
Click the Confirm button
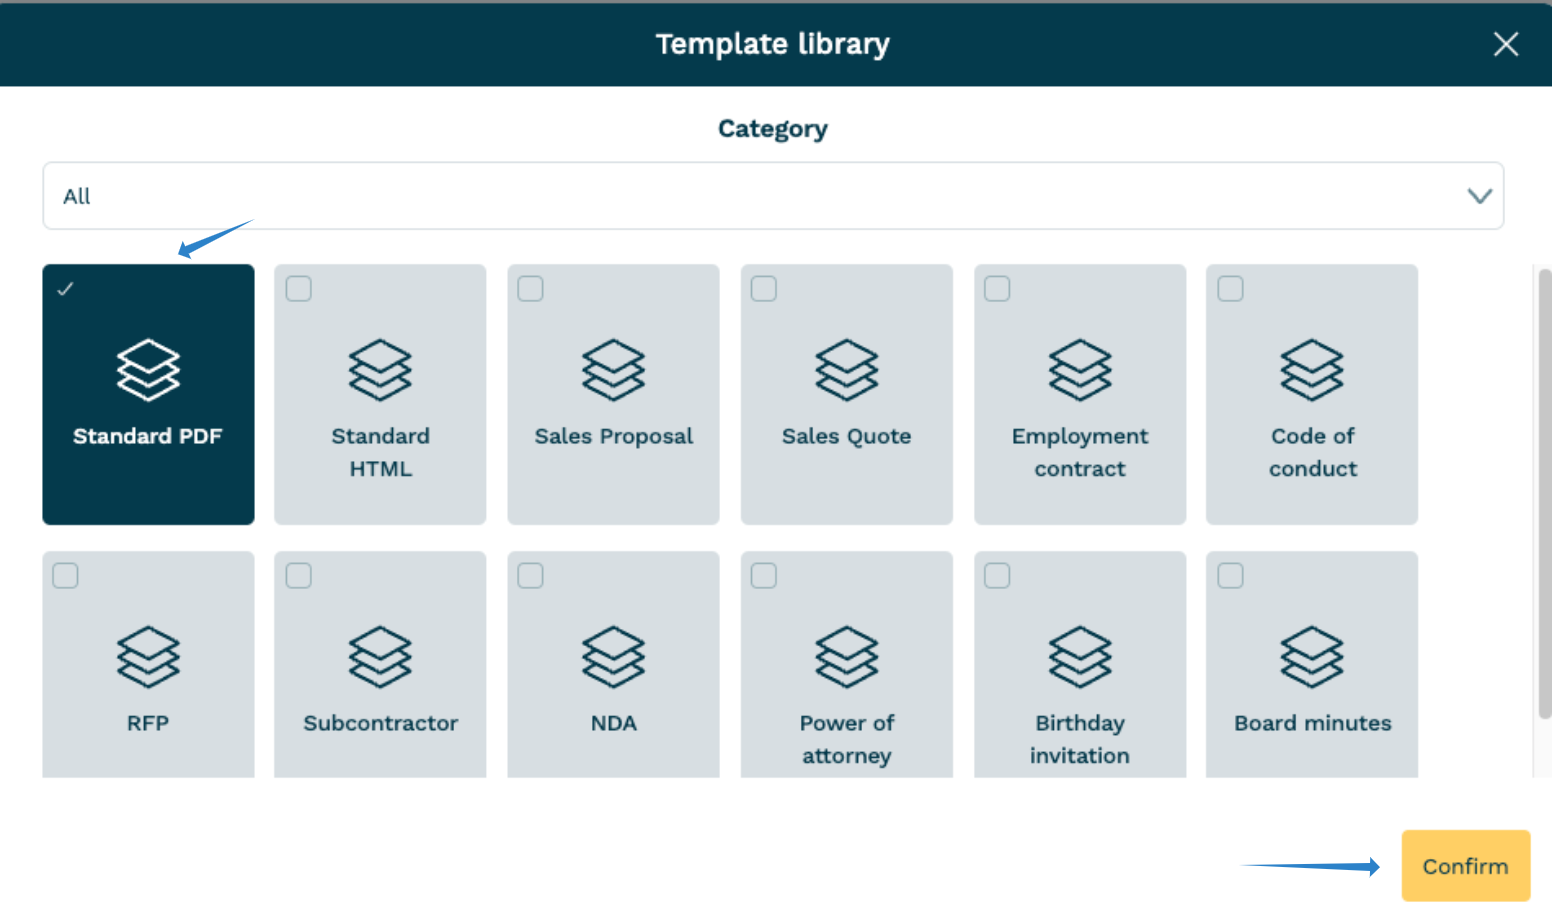tap(1465, 866)
